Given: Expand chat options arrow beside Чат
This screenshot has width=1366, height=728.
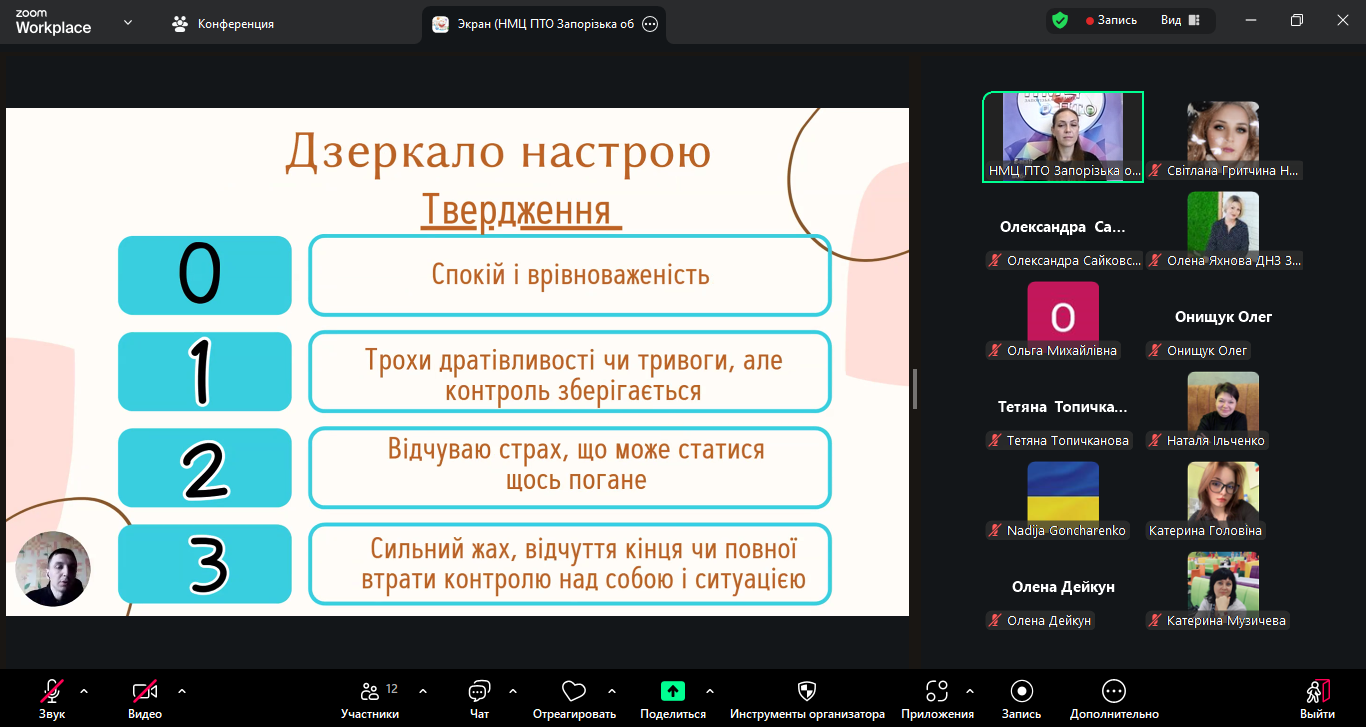Looking at the screenshot, I should pos(513,691).
